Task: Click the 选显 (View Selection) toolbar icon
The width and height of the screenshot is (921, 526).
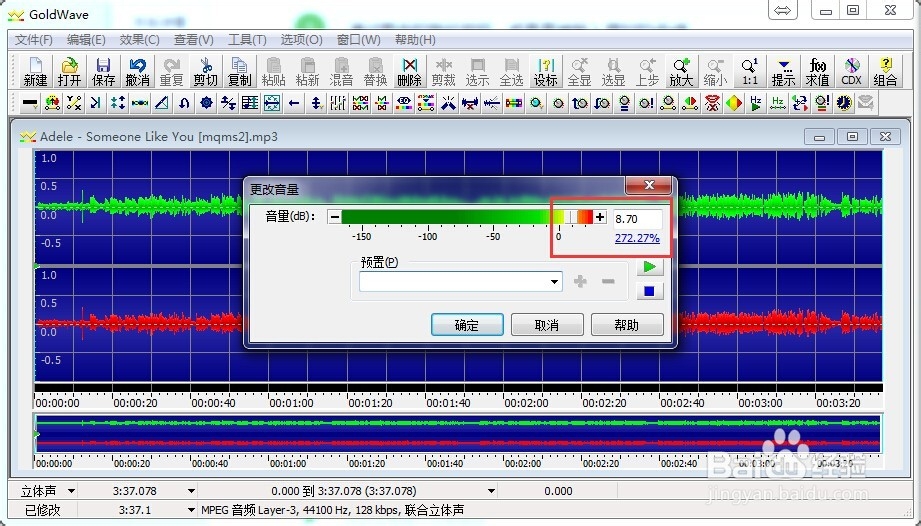Action: tap(614, 72)
